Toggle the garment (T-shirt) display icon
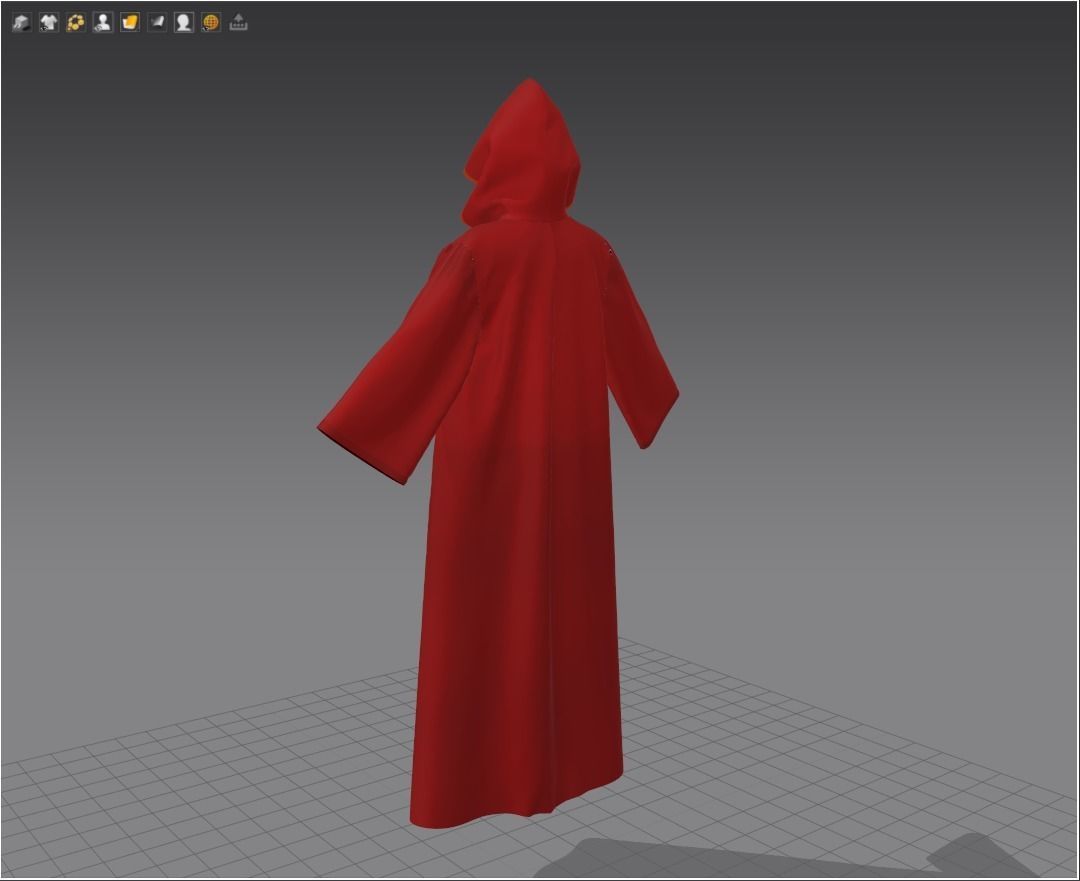This screenshot has width=1080, height=881. [48, 23]
